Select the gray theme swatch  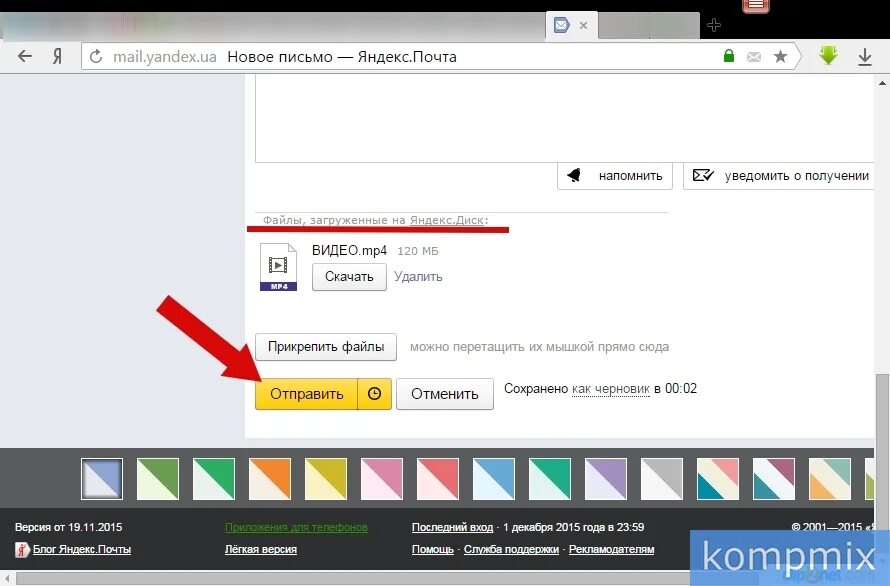(x=662, y=479)
